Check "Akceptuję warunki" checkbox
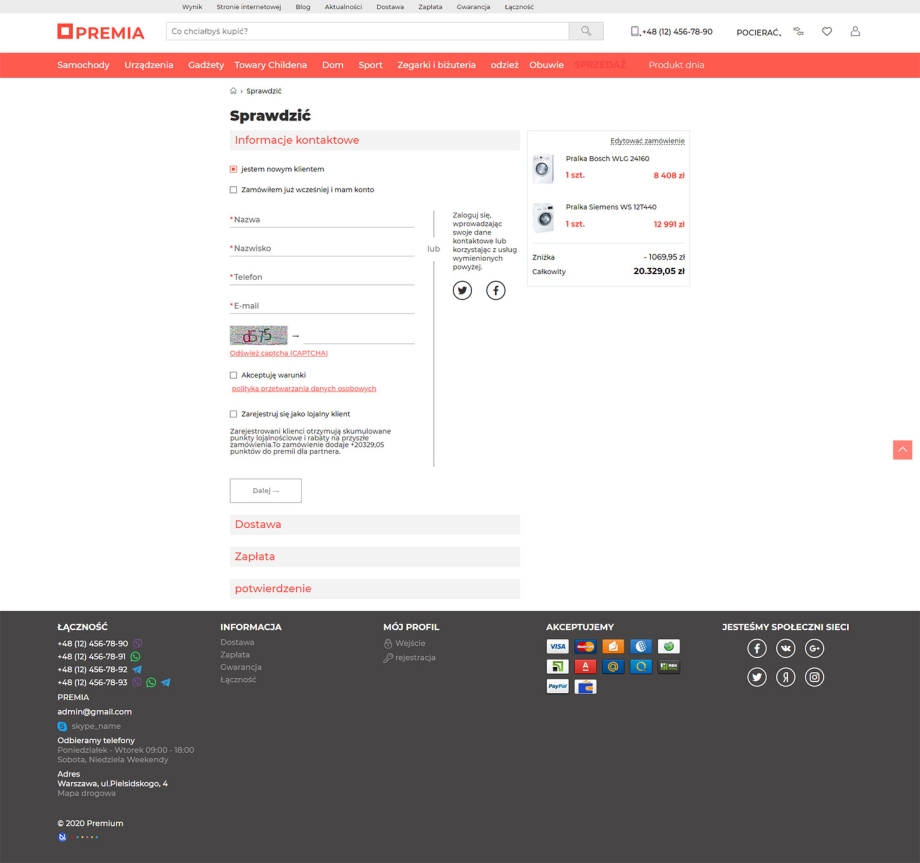 tap(234, 375)
